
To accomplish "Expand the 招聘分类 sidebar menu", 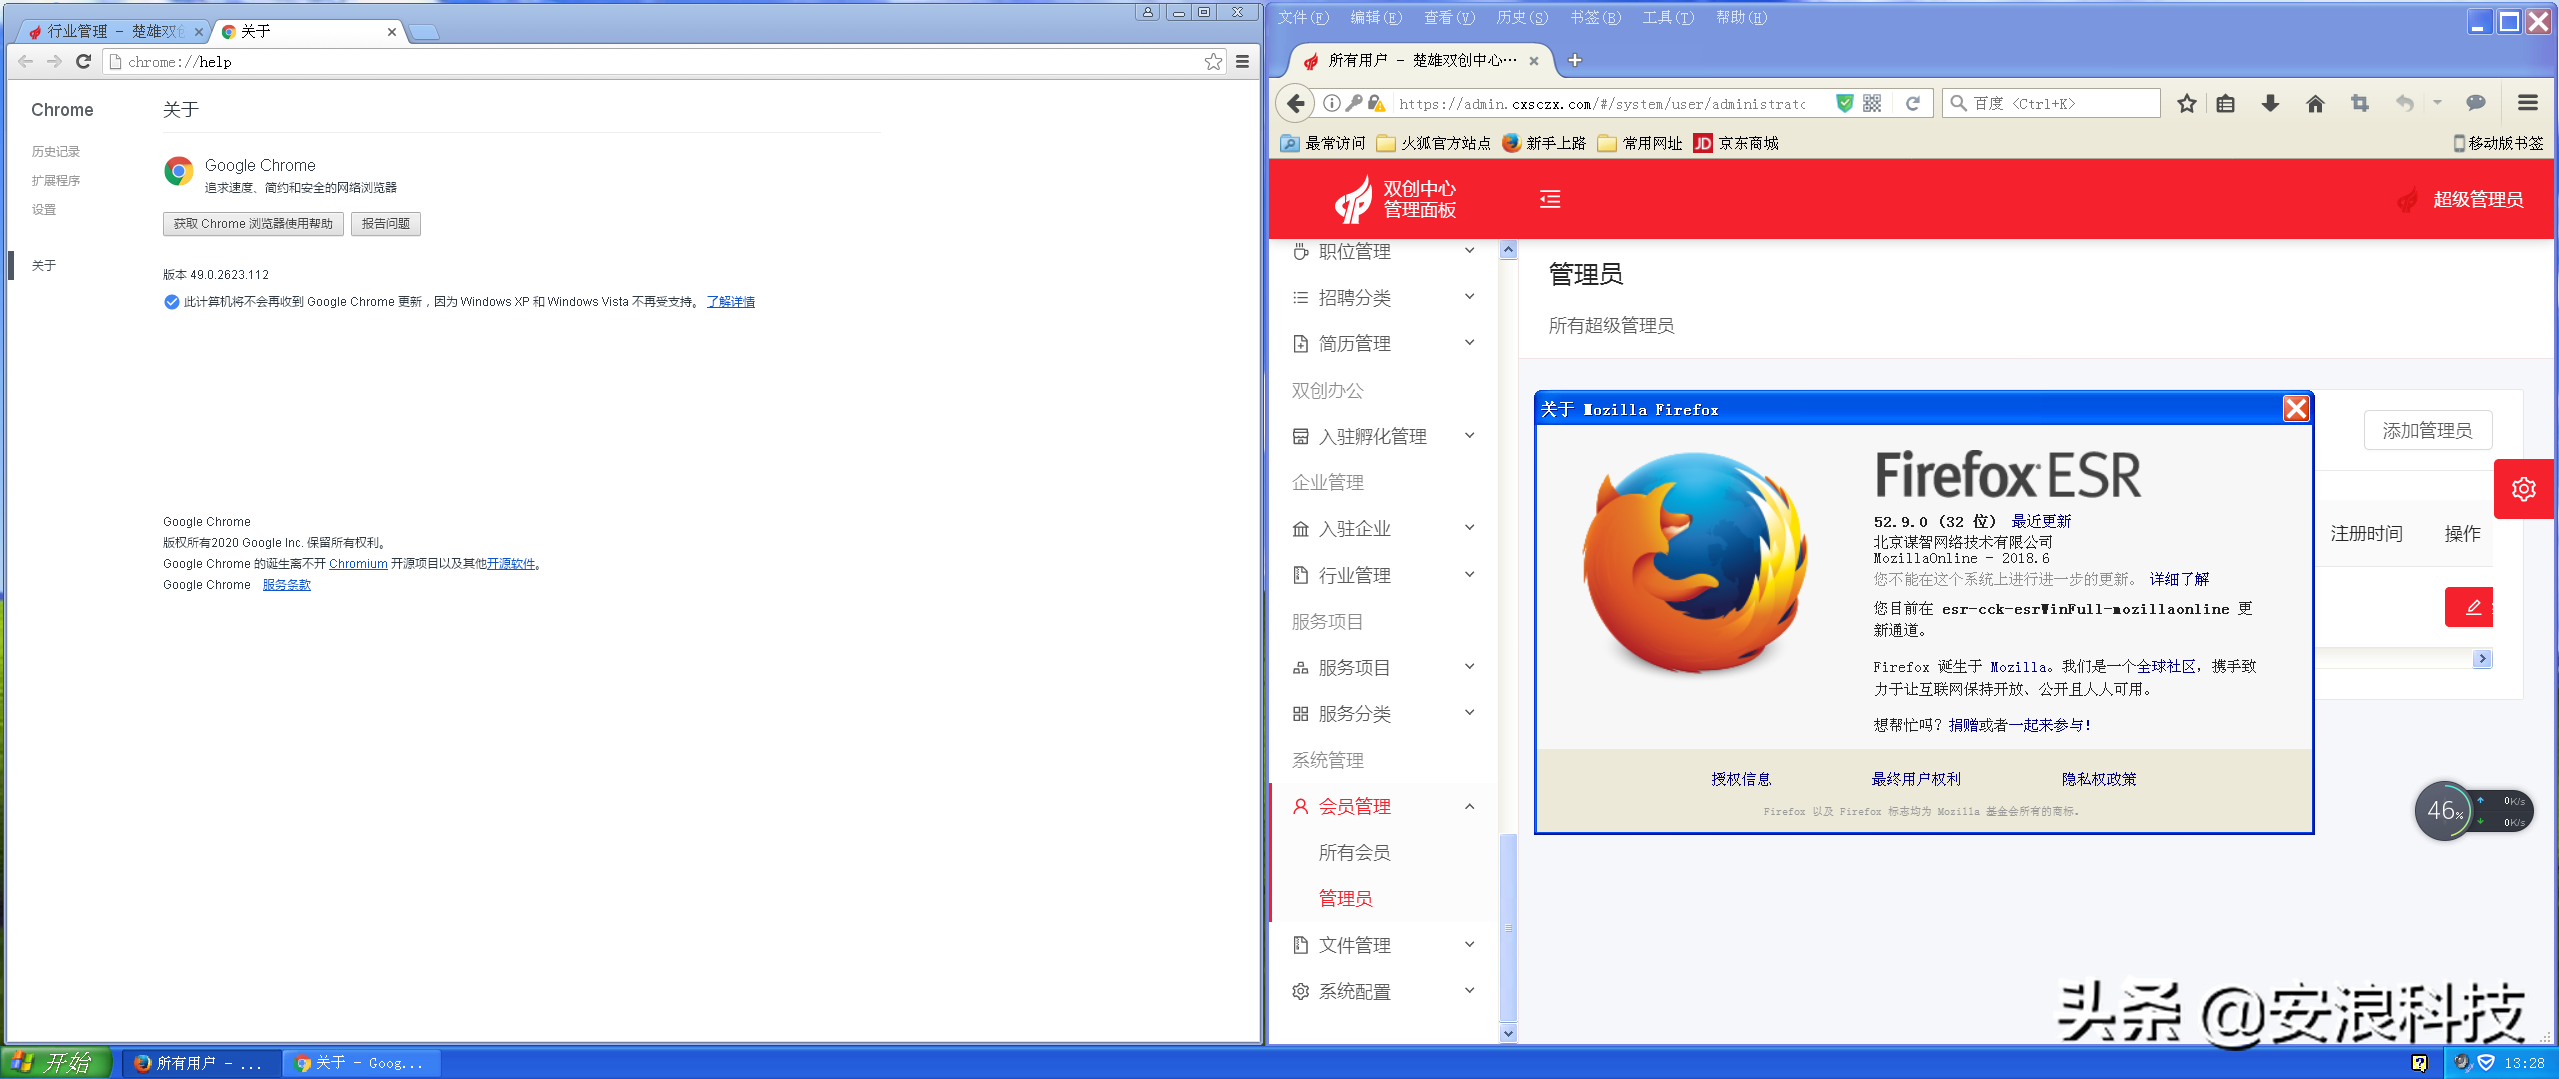I will (1385, 297).
